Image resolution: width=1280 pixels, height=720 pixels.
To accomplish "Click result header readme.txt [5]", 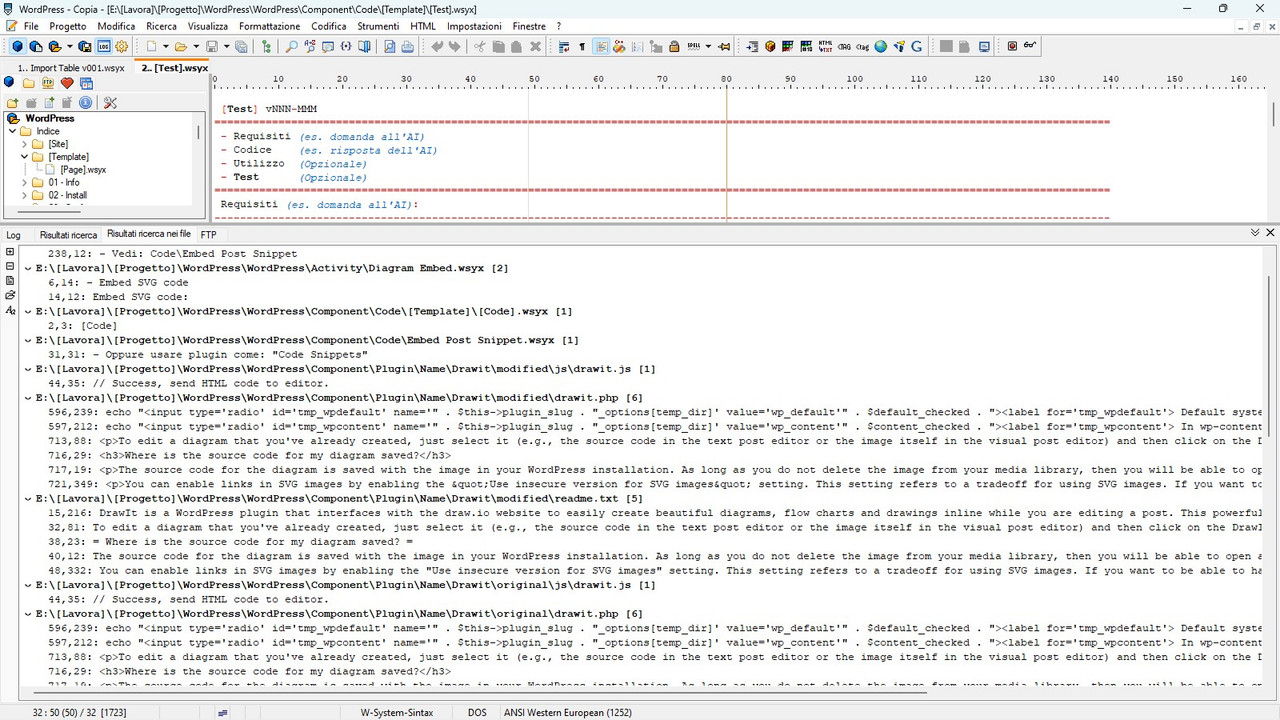I will (340, 499).
